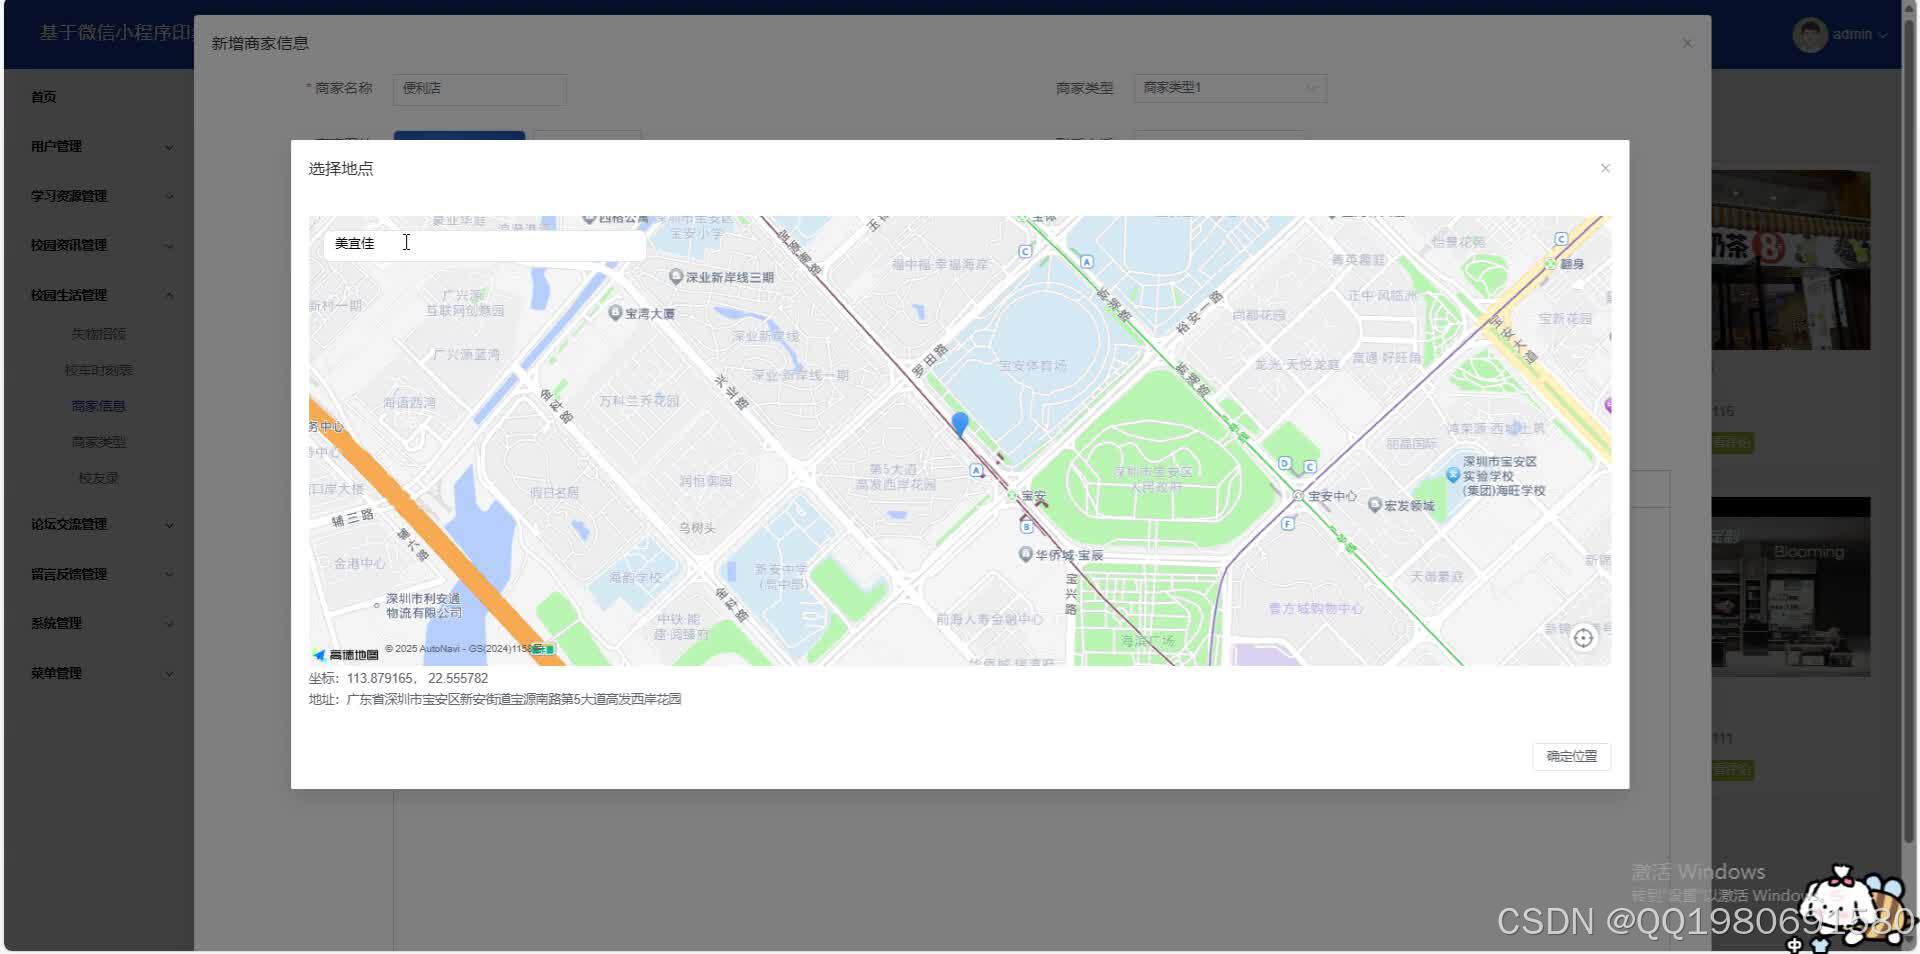Click the 确定位置 button

point(1571,756)
